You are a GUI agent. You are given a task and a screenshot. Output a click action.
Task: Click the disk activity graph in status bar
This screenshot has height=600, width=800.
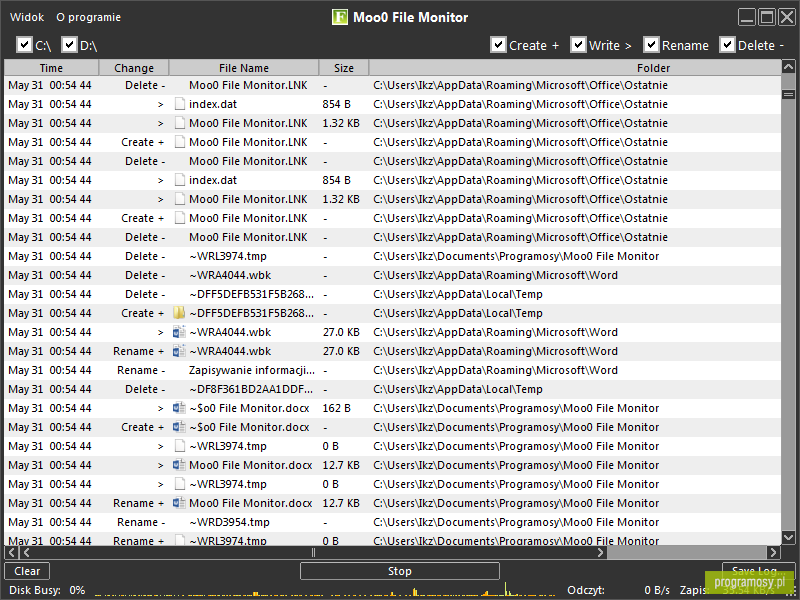(325, 590)
